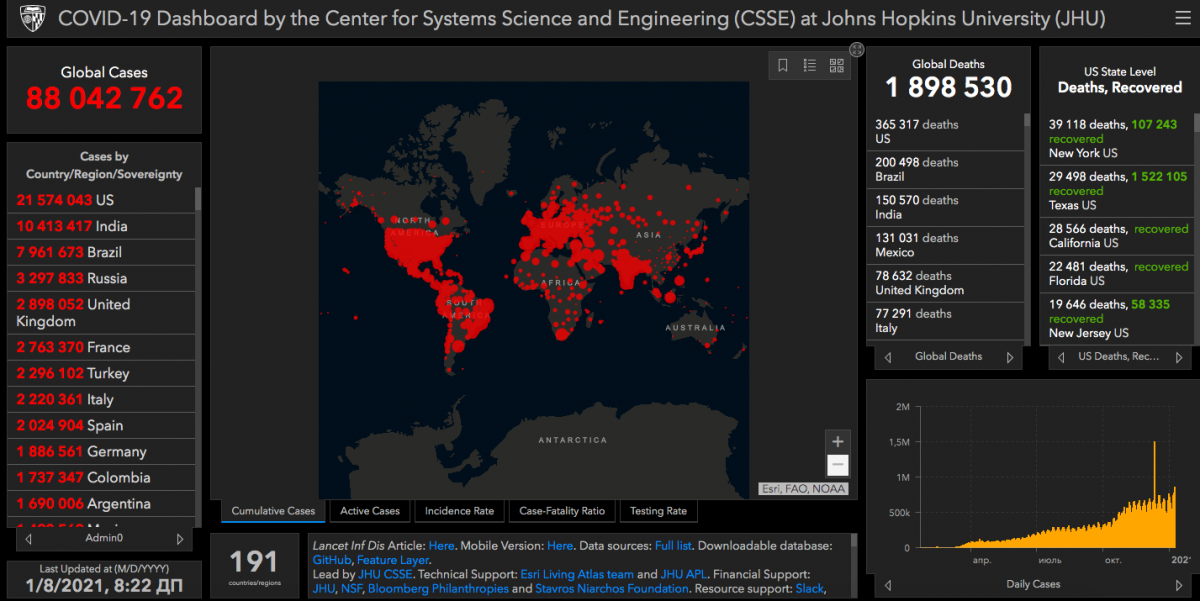Select the New Jersey US state row
Image resolution: width=1200 pixels, height=601 pixels.
(x=1116, y=319)
